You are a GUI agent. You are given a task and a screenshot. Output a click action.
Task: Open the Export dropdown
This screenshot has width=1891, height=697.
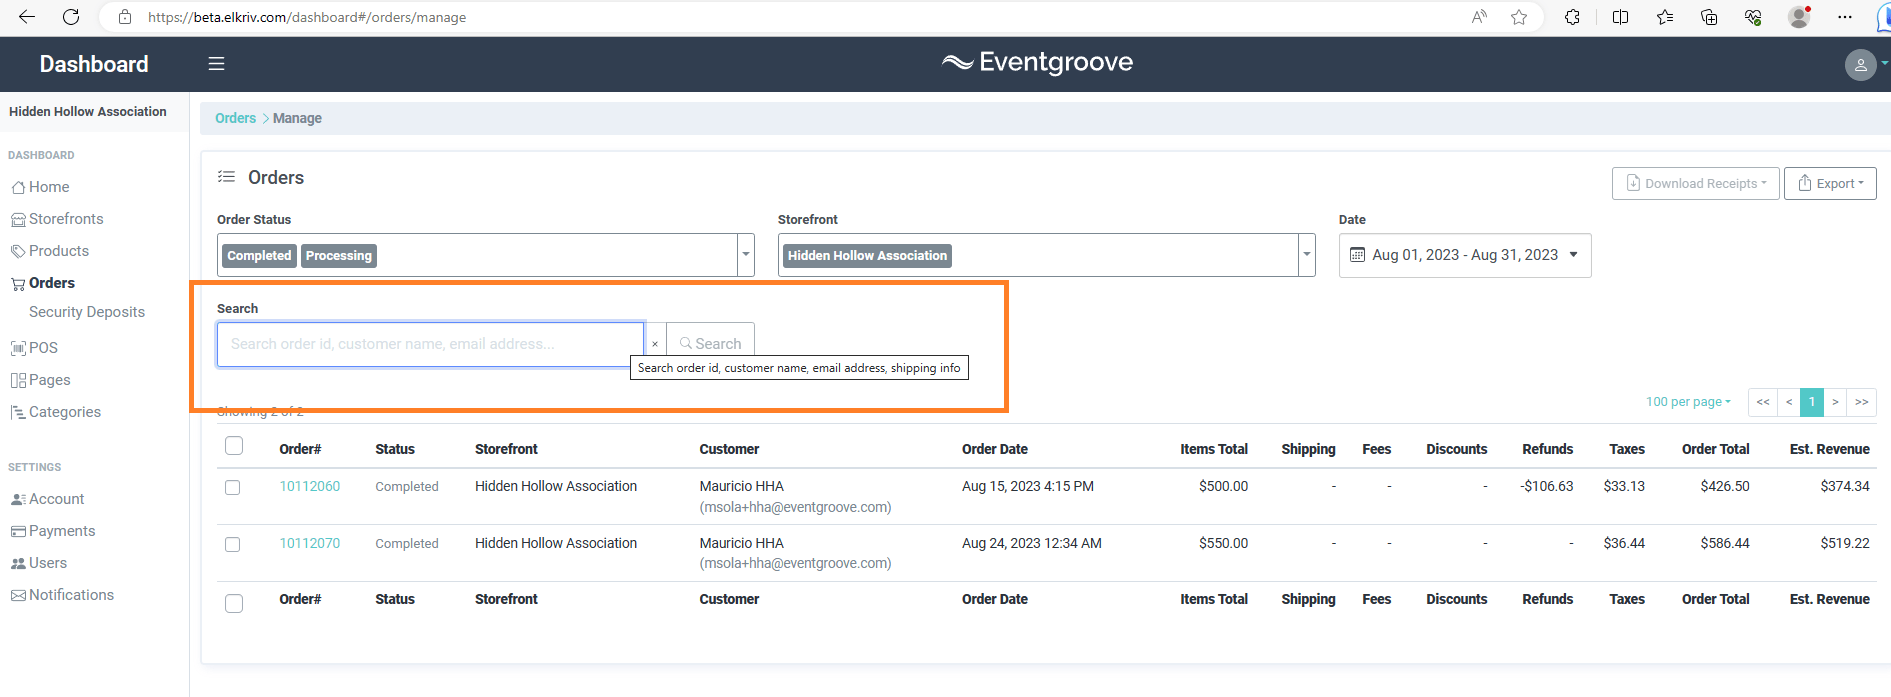tap(1830, 183)
